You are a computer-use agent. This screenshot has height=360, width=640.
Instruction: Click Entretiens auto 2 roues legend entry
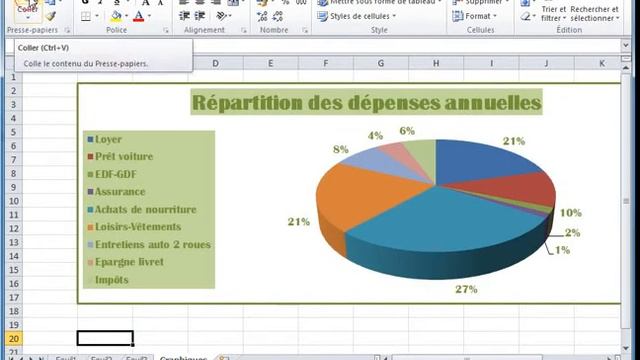click(x=149, y=244)
